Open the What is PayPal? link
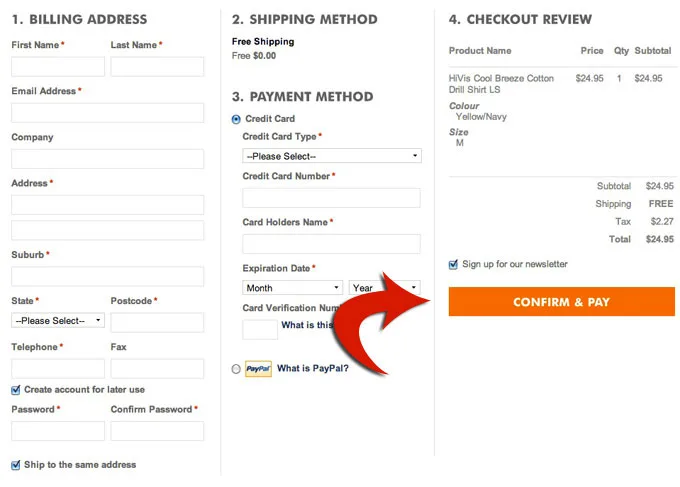Image resolution: width=680 pixels, height=487 pixels. click(x=312, y=369)
